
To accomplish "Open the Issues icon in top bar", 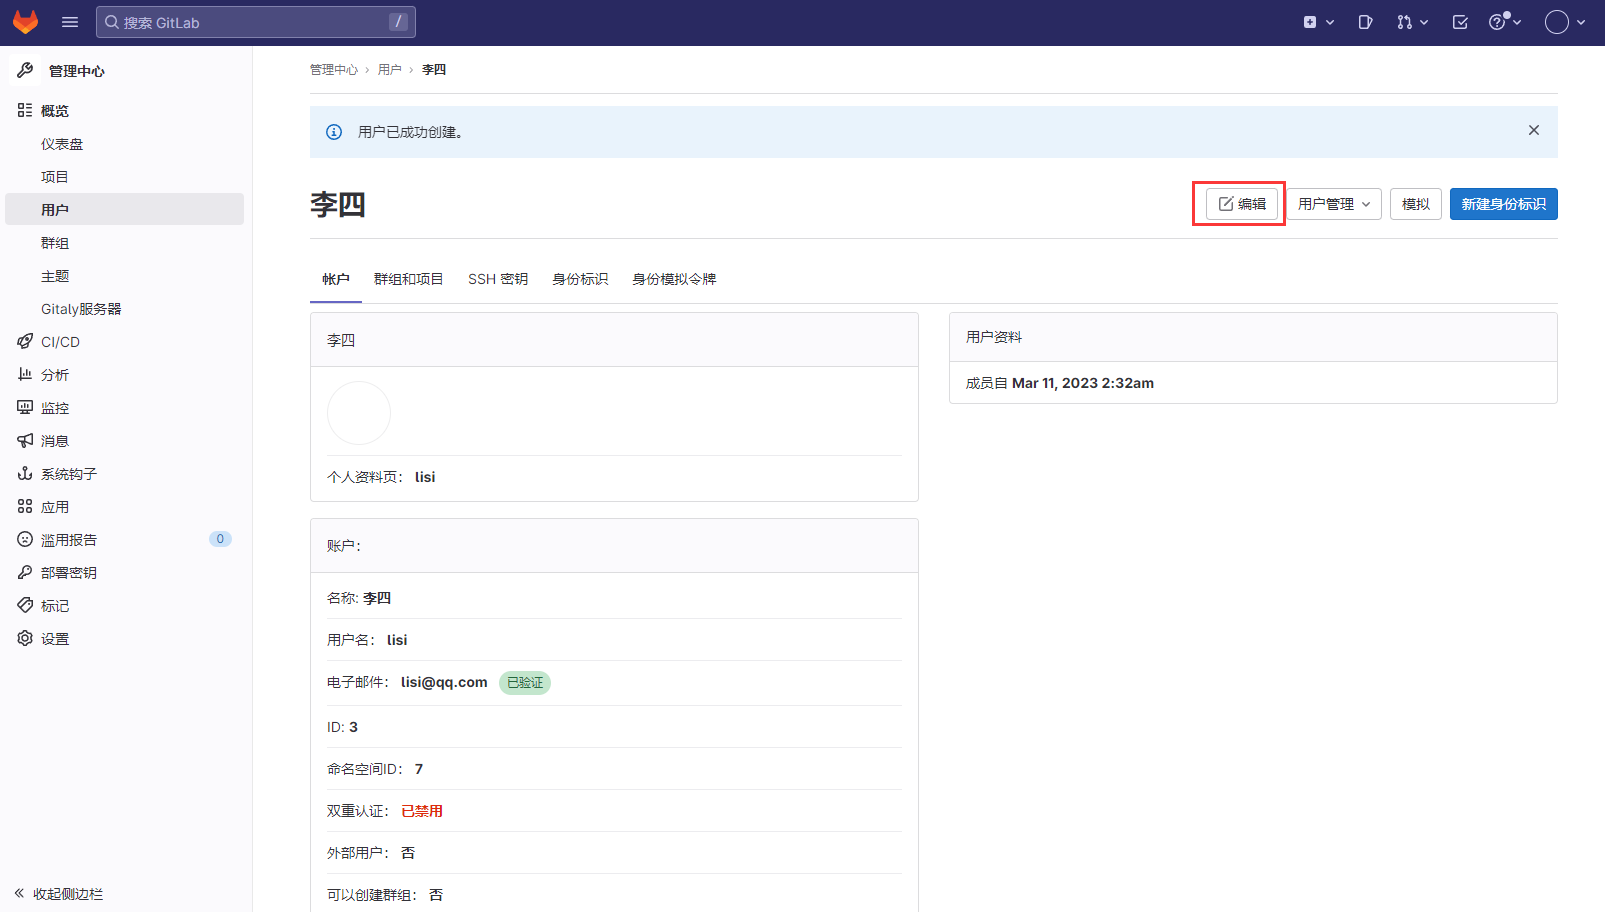I will pos(1365,22).
